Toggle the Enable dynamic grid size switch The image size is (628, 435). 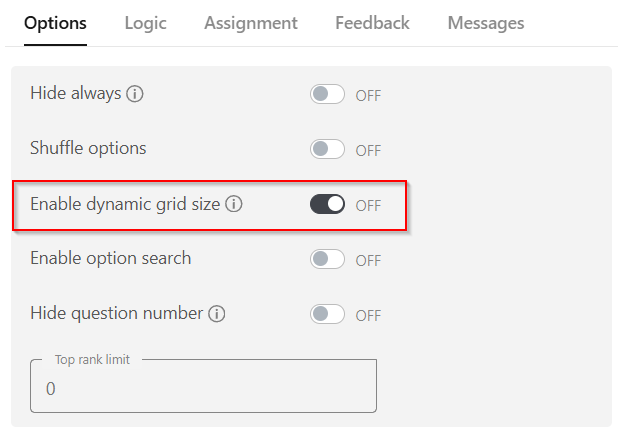pyautogui.click(x=327, y=204)
